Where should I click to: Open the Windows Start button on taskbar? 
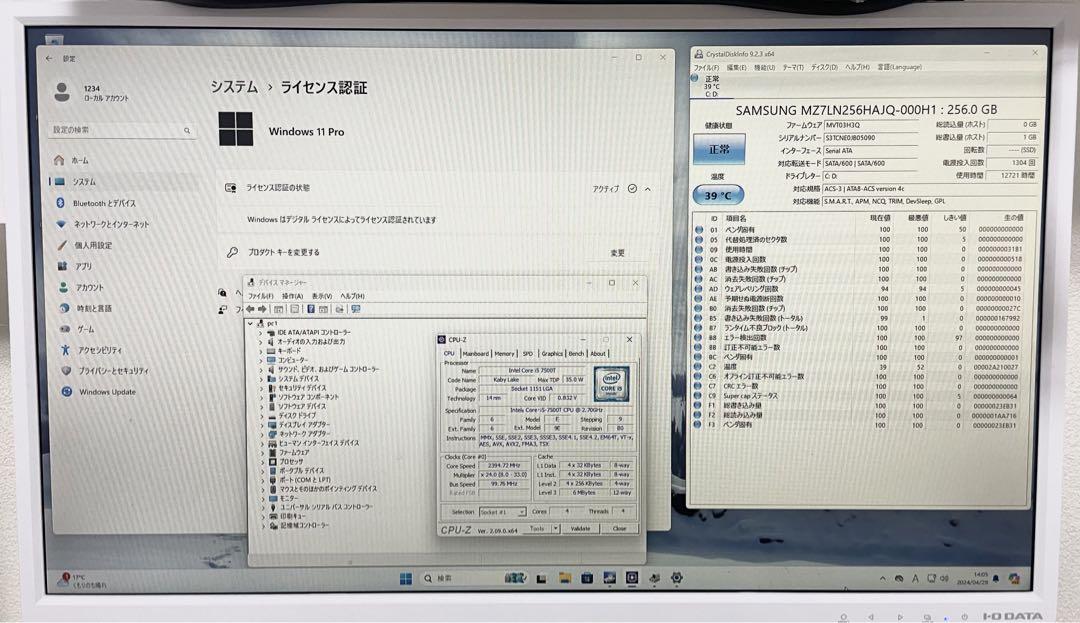point(406,579)
